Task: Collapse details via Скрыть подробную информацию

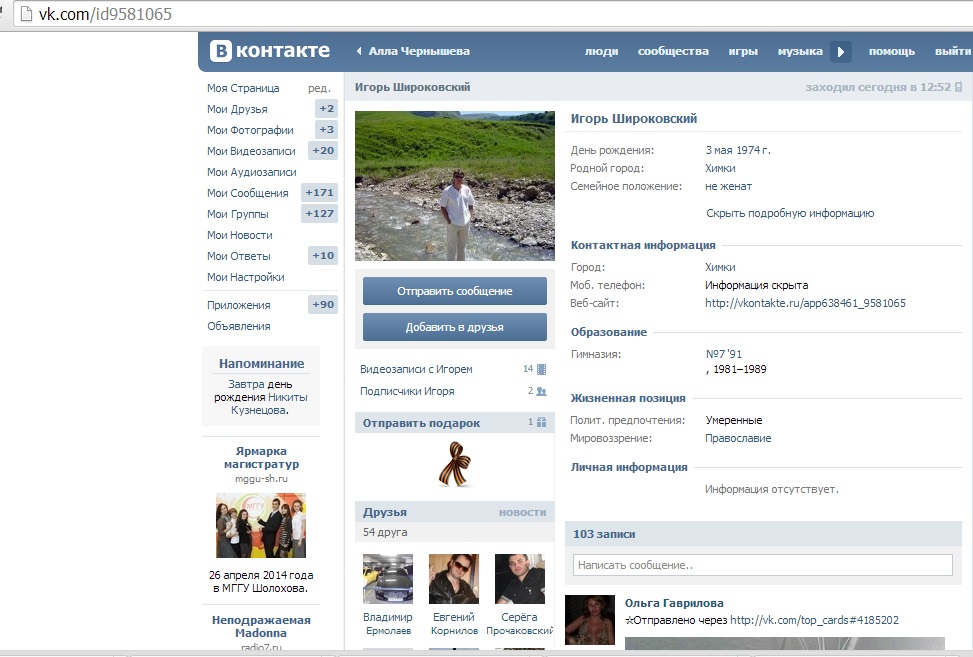Action: pyautogui.click(x=790, y=213)
